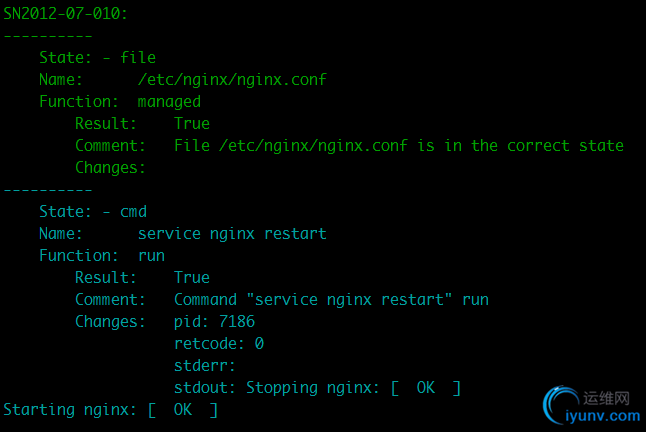Click True in the cyan Result line
The width and height of the screenshot is (646, 432).
192,278
